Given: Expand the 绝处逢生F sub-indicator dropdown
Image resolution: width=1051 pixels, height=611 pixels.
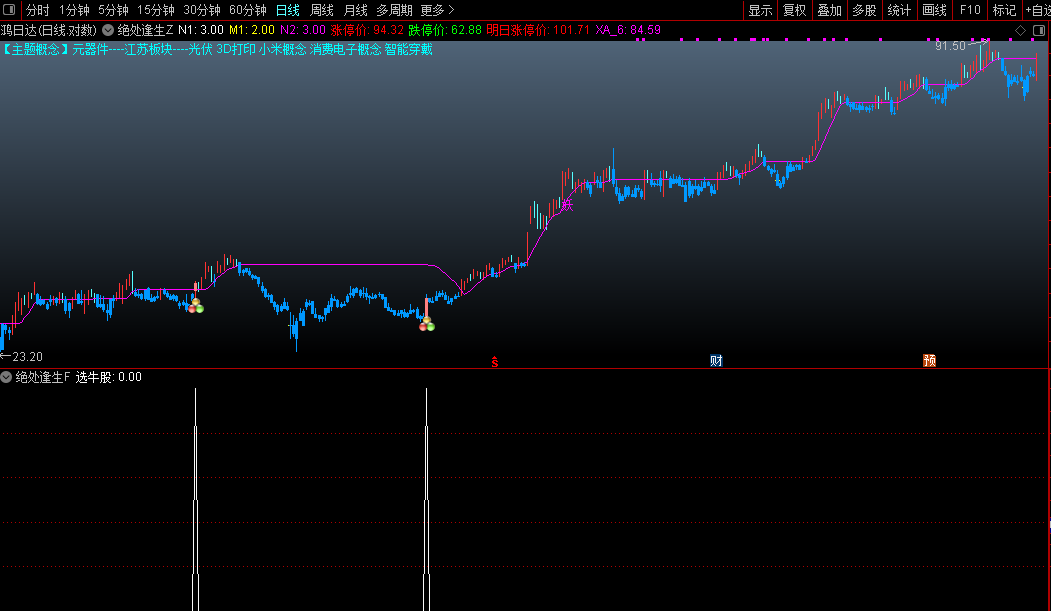Looking at the screenshot, I should (6, 377).
